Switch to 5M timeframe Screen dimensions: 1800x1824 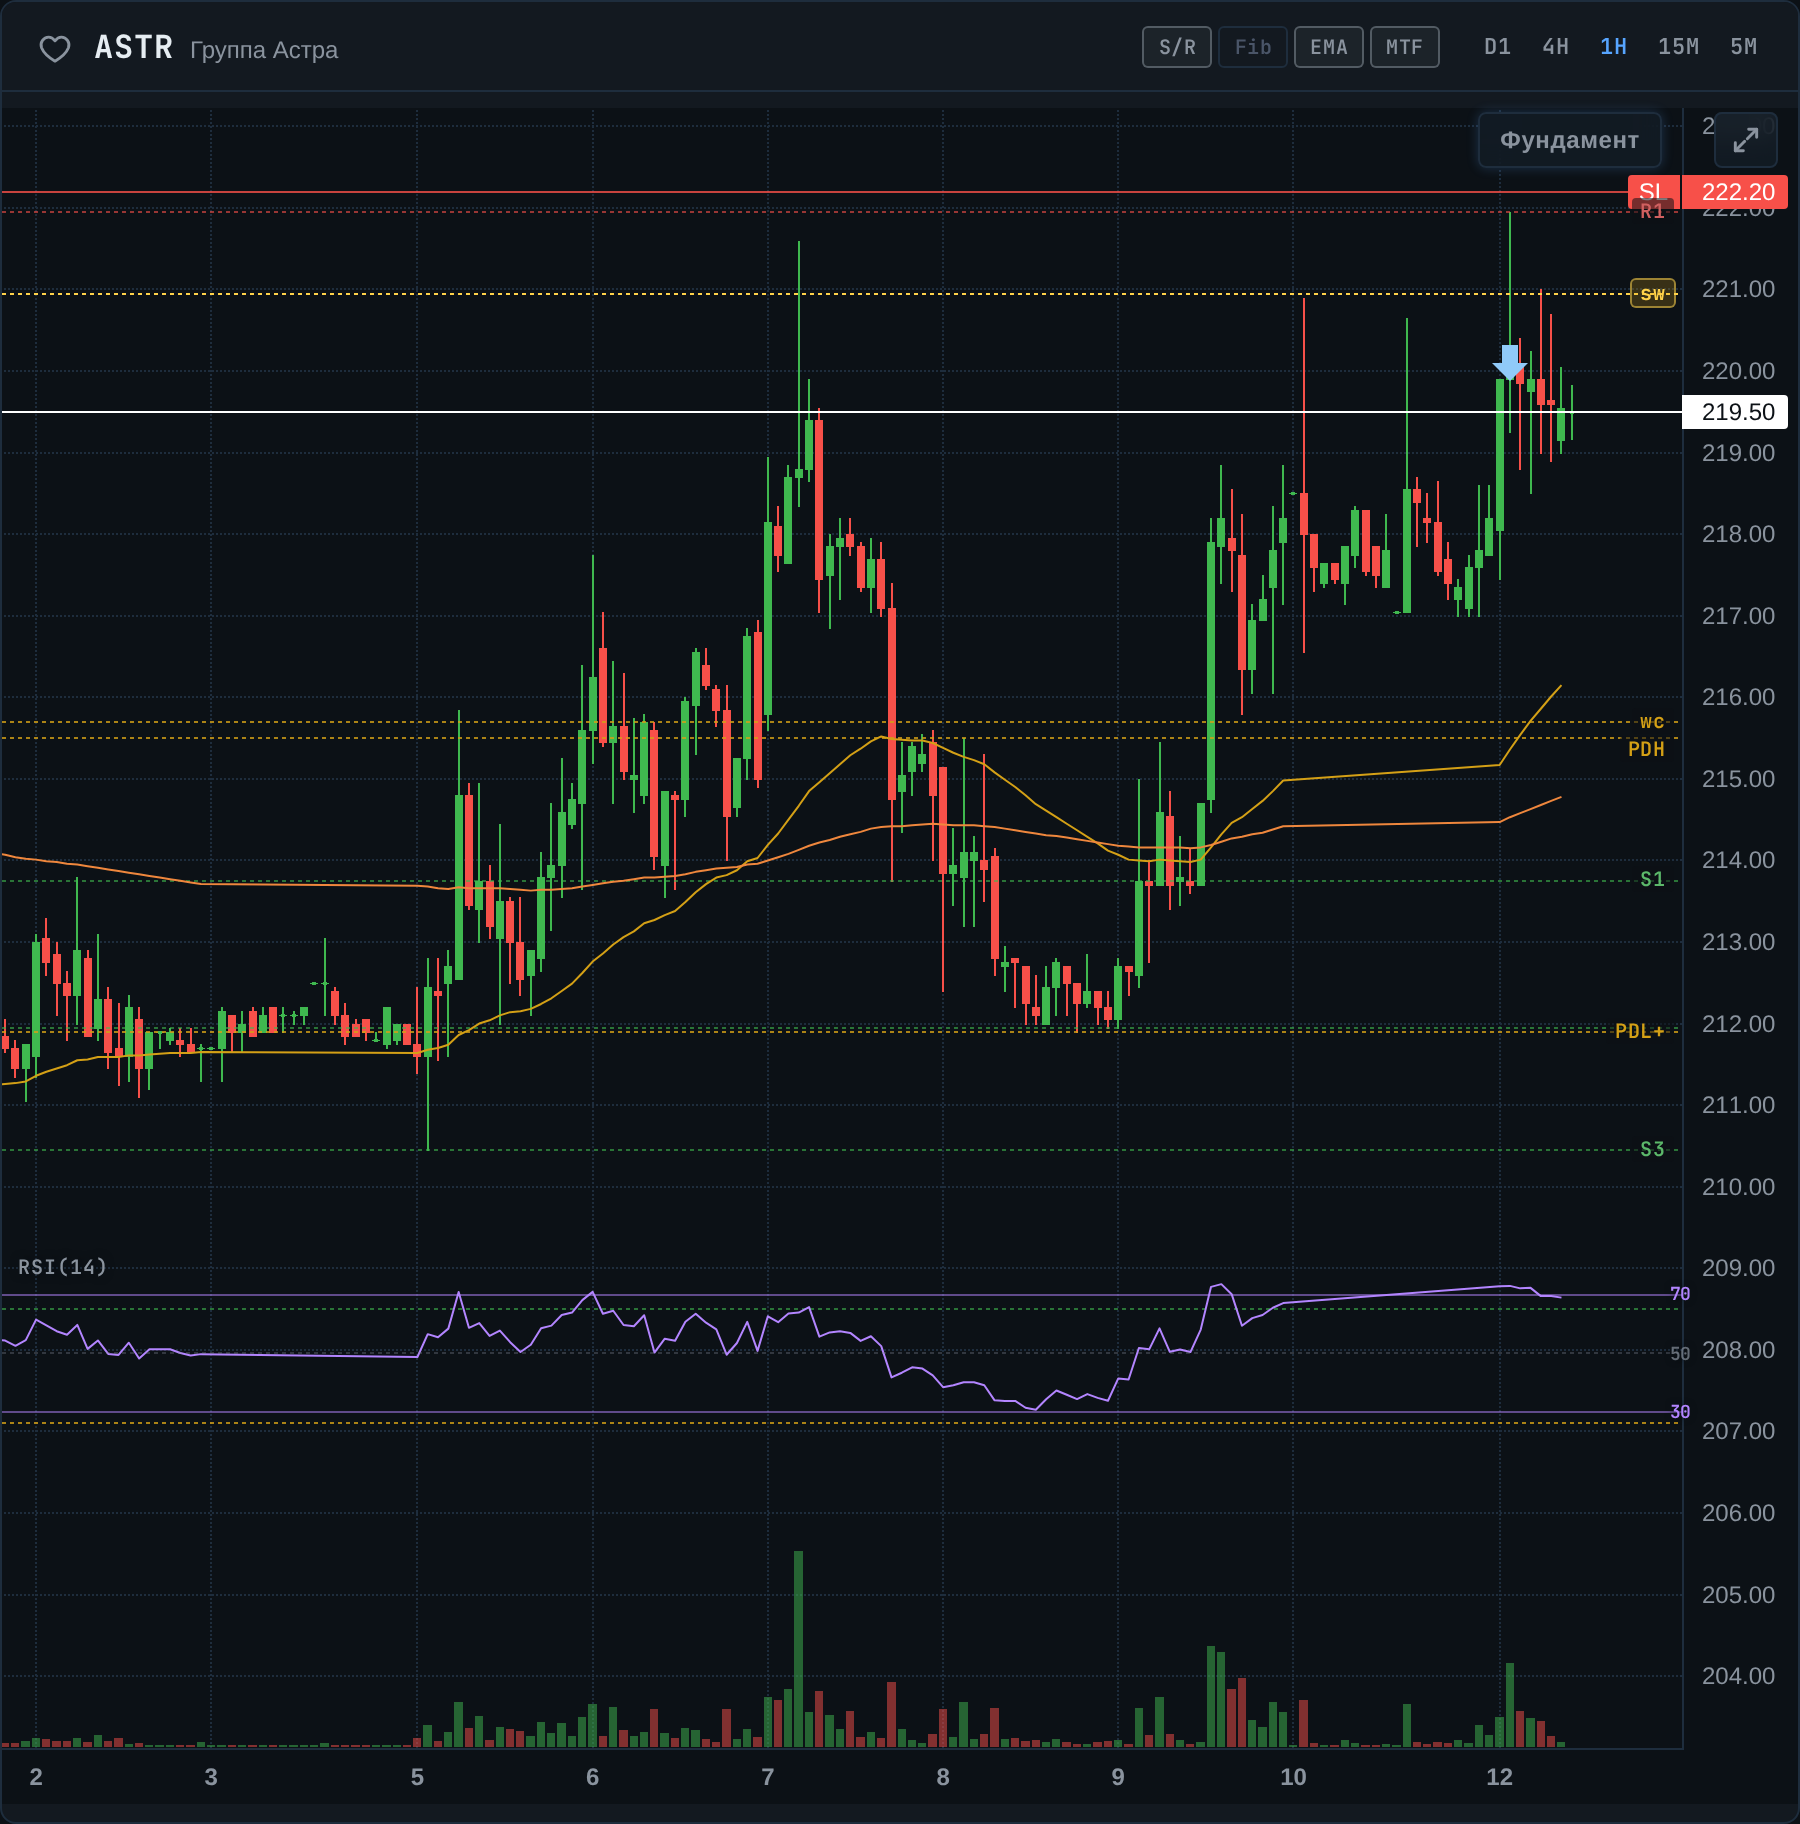click(x=1743, y=47)
